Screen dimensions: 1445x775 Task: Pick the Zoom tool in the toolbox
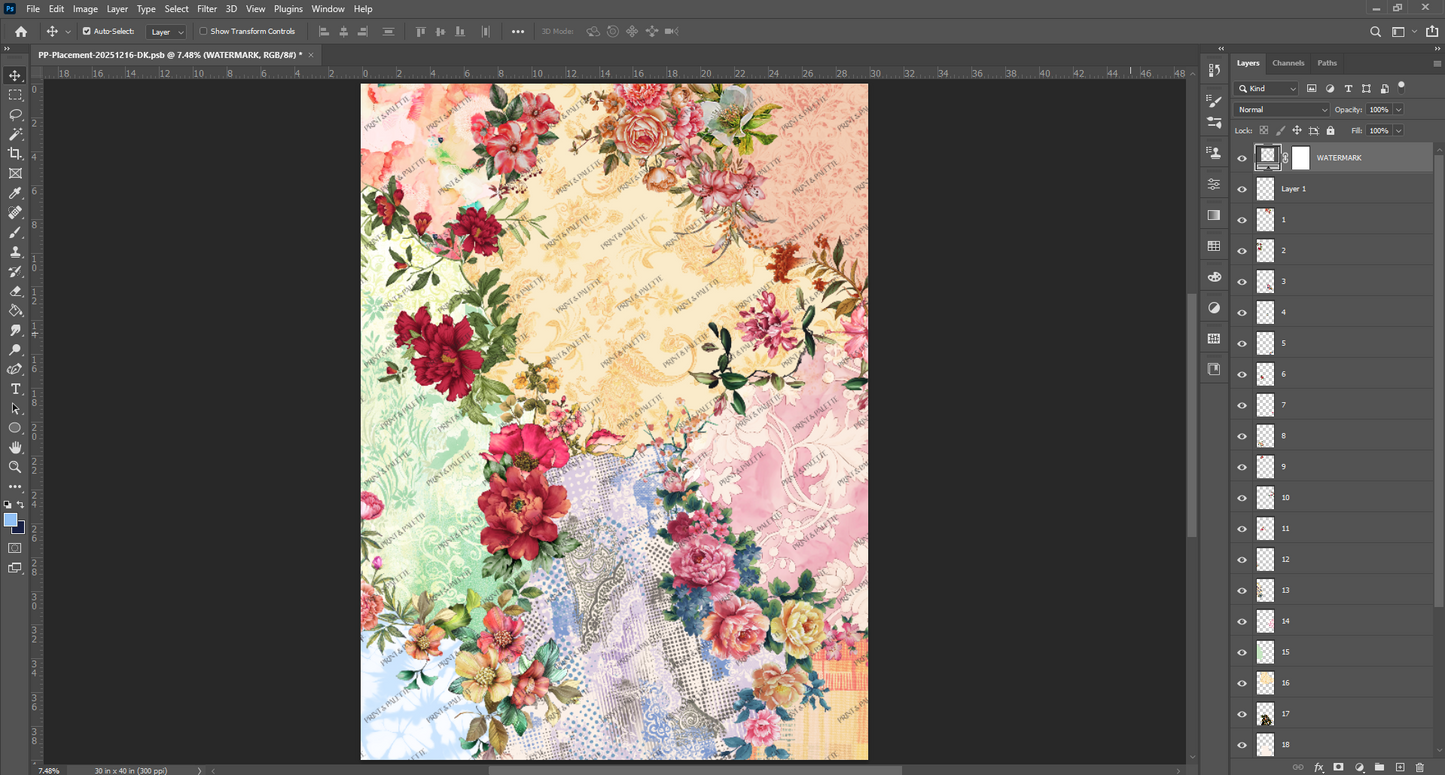pos(15,467)
